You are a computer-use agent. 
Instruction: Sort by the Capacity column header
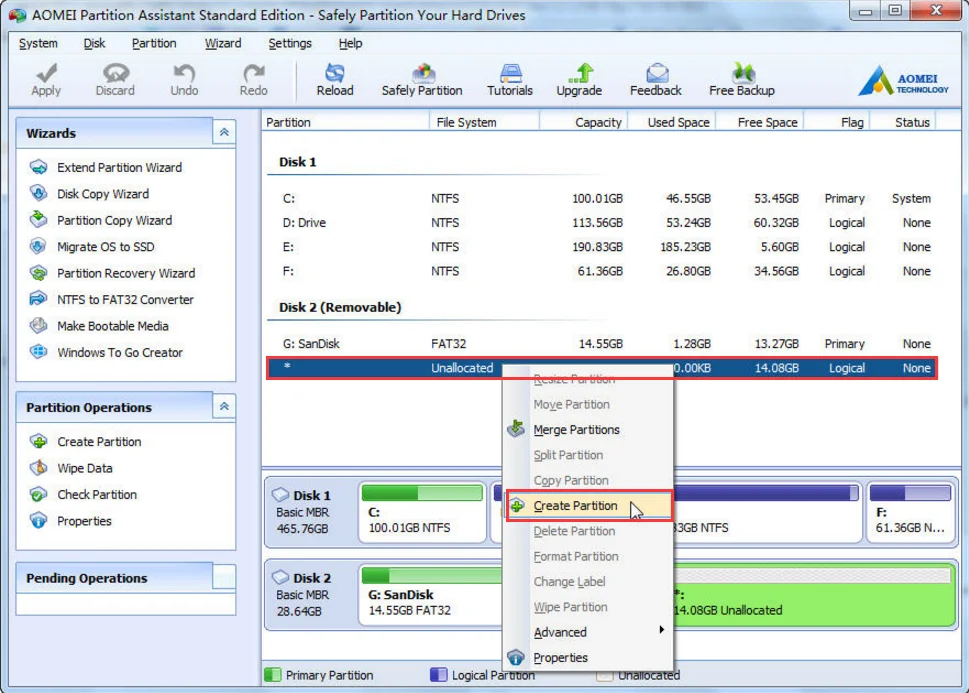[584, 122]
